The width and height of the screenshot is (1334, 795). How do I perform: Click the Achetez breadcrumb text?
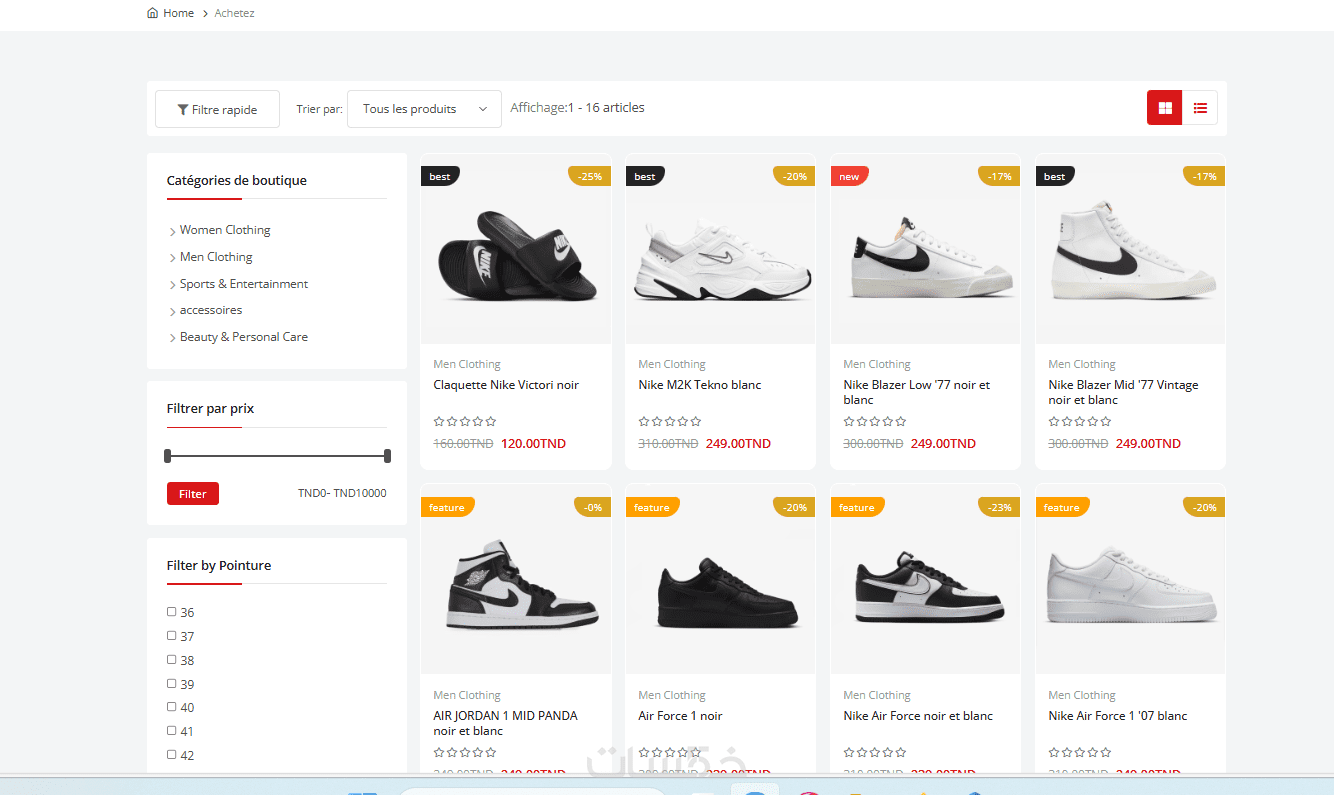click(235, 13)
